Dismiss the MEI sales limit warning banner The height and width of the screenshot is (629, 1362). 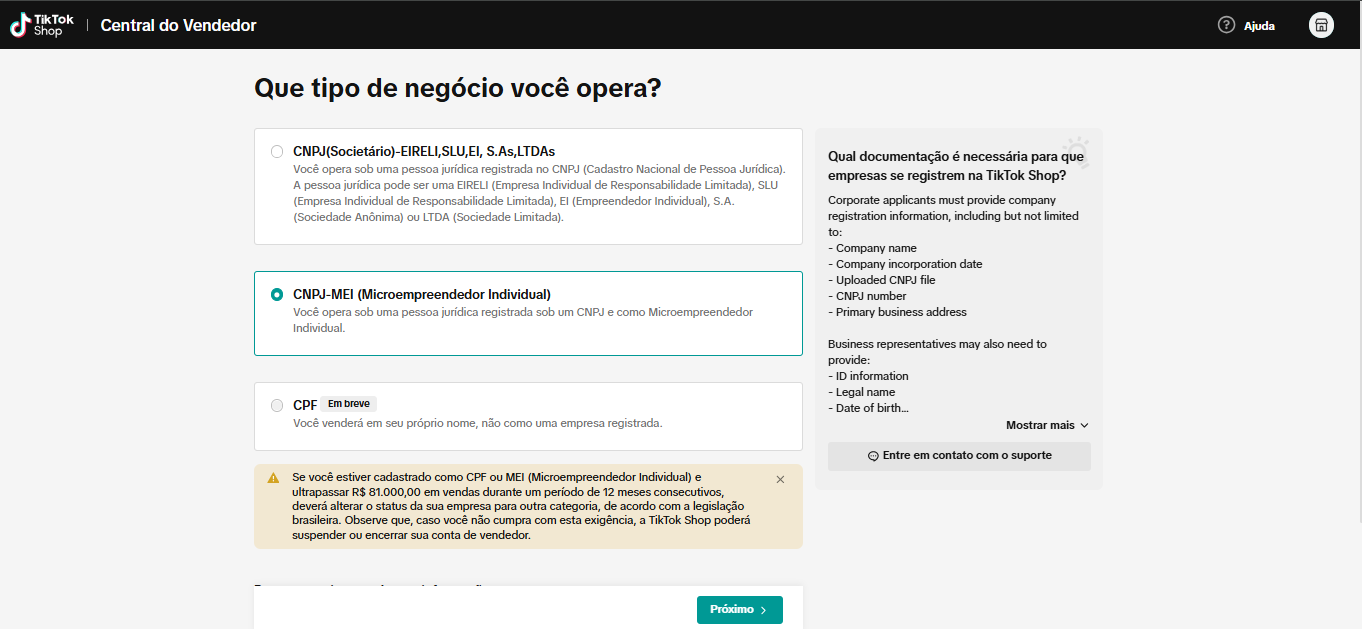(780, 479)
